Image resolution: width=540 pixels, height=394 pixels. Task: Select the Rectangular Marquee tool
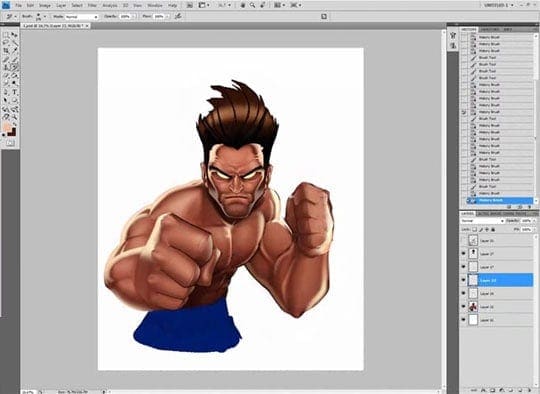click(6, 35)
